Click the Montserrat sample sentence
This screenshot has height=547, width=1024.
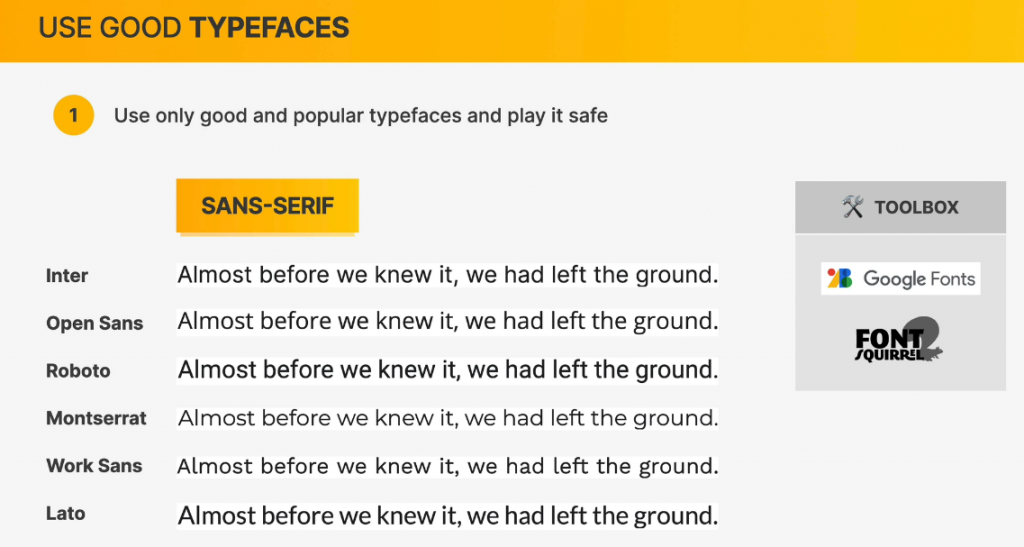[448, 418]
